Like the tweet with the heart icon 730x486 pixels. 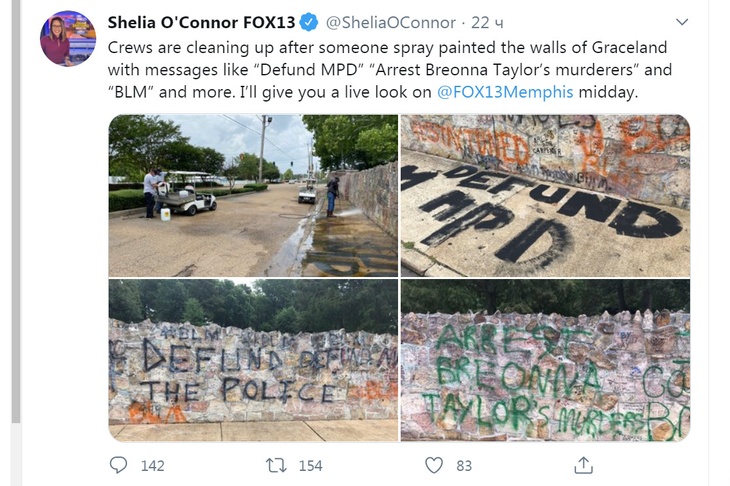point(433,465)
